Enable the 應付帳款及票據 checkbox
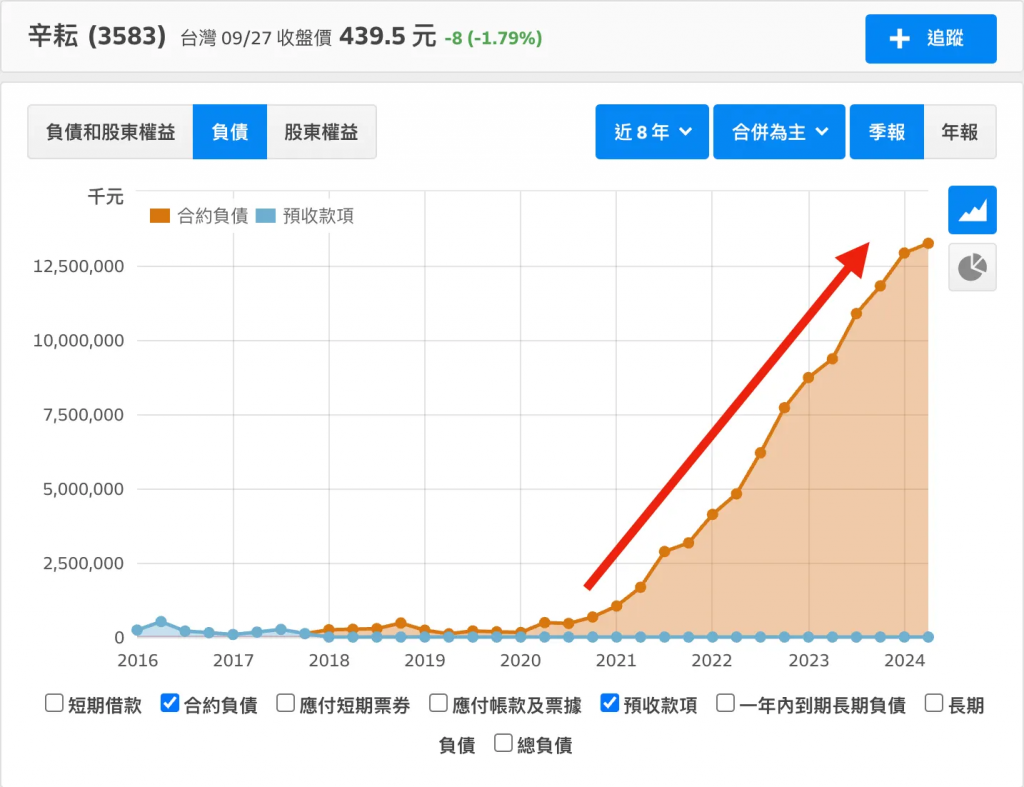This screenshot has width=1024, height=787. [439, 704]
